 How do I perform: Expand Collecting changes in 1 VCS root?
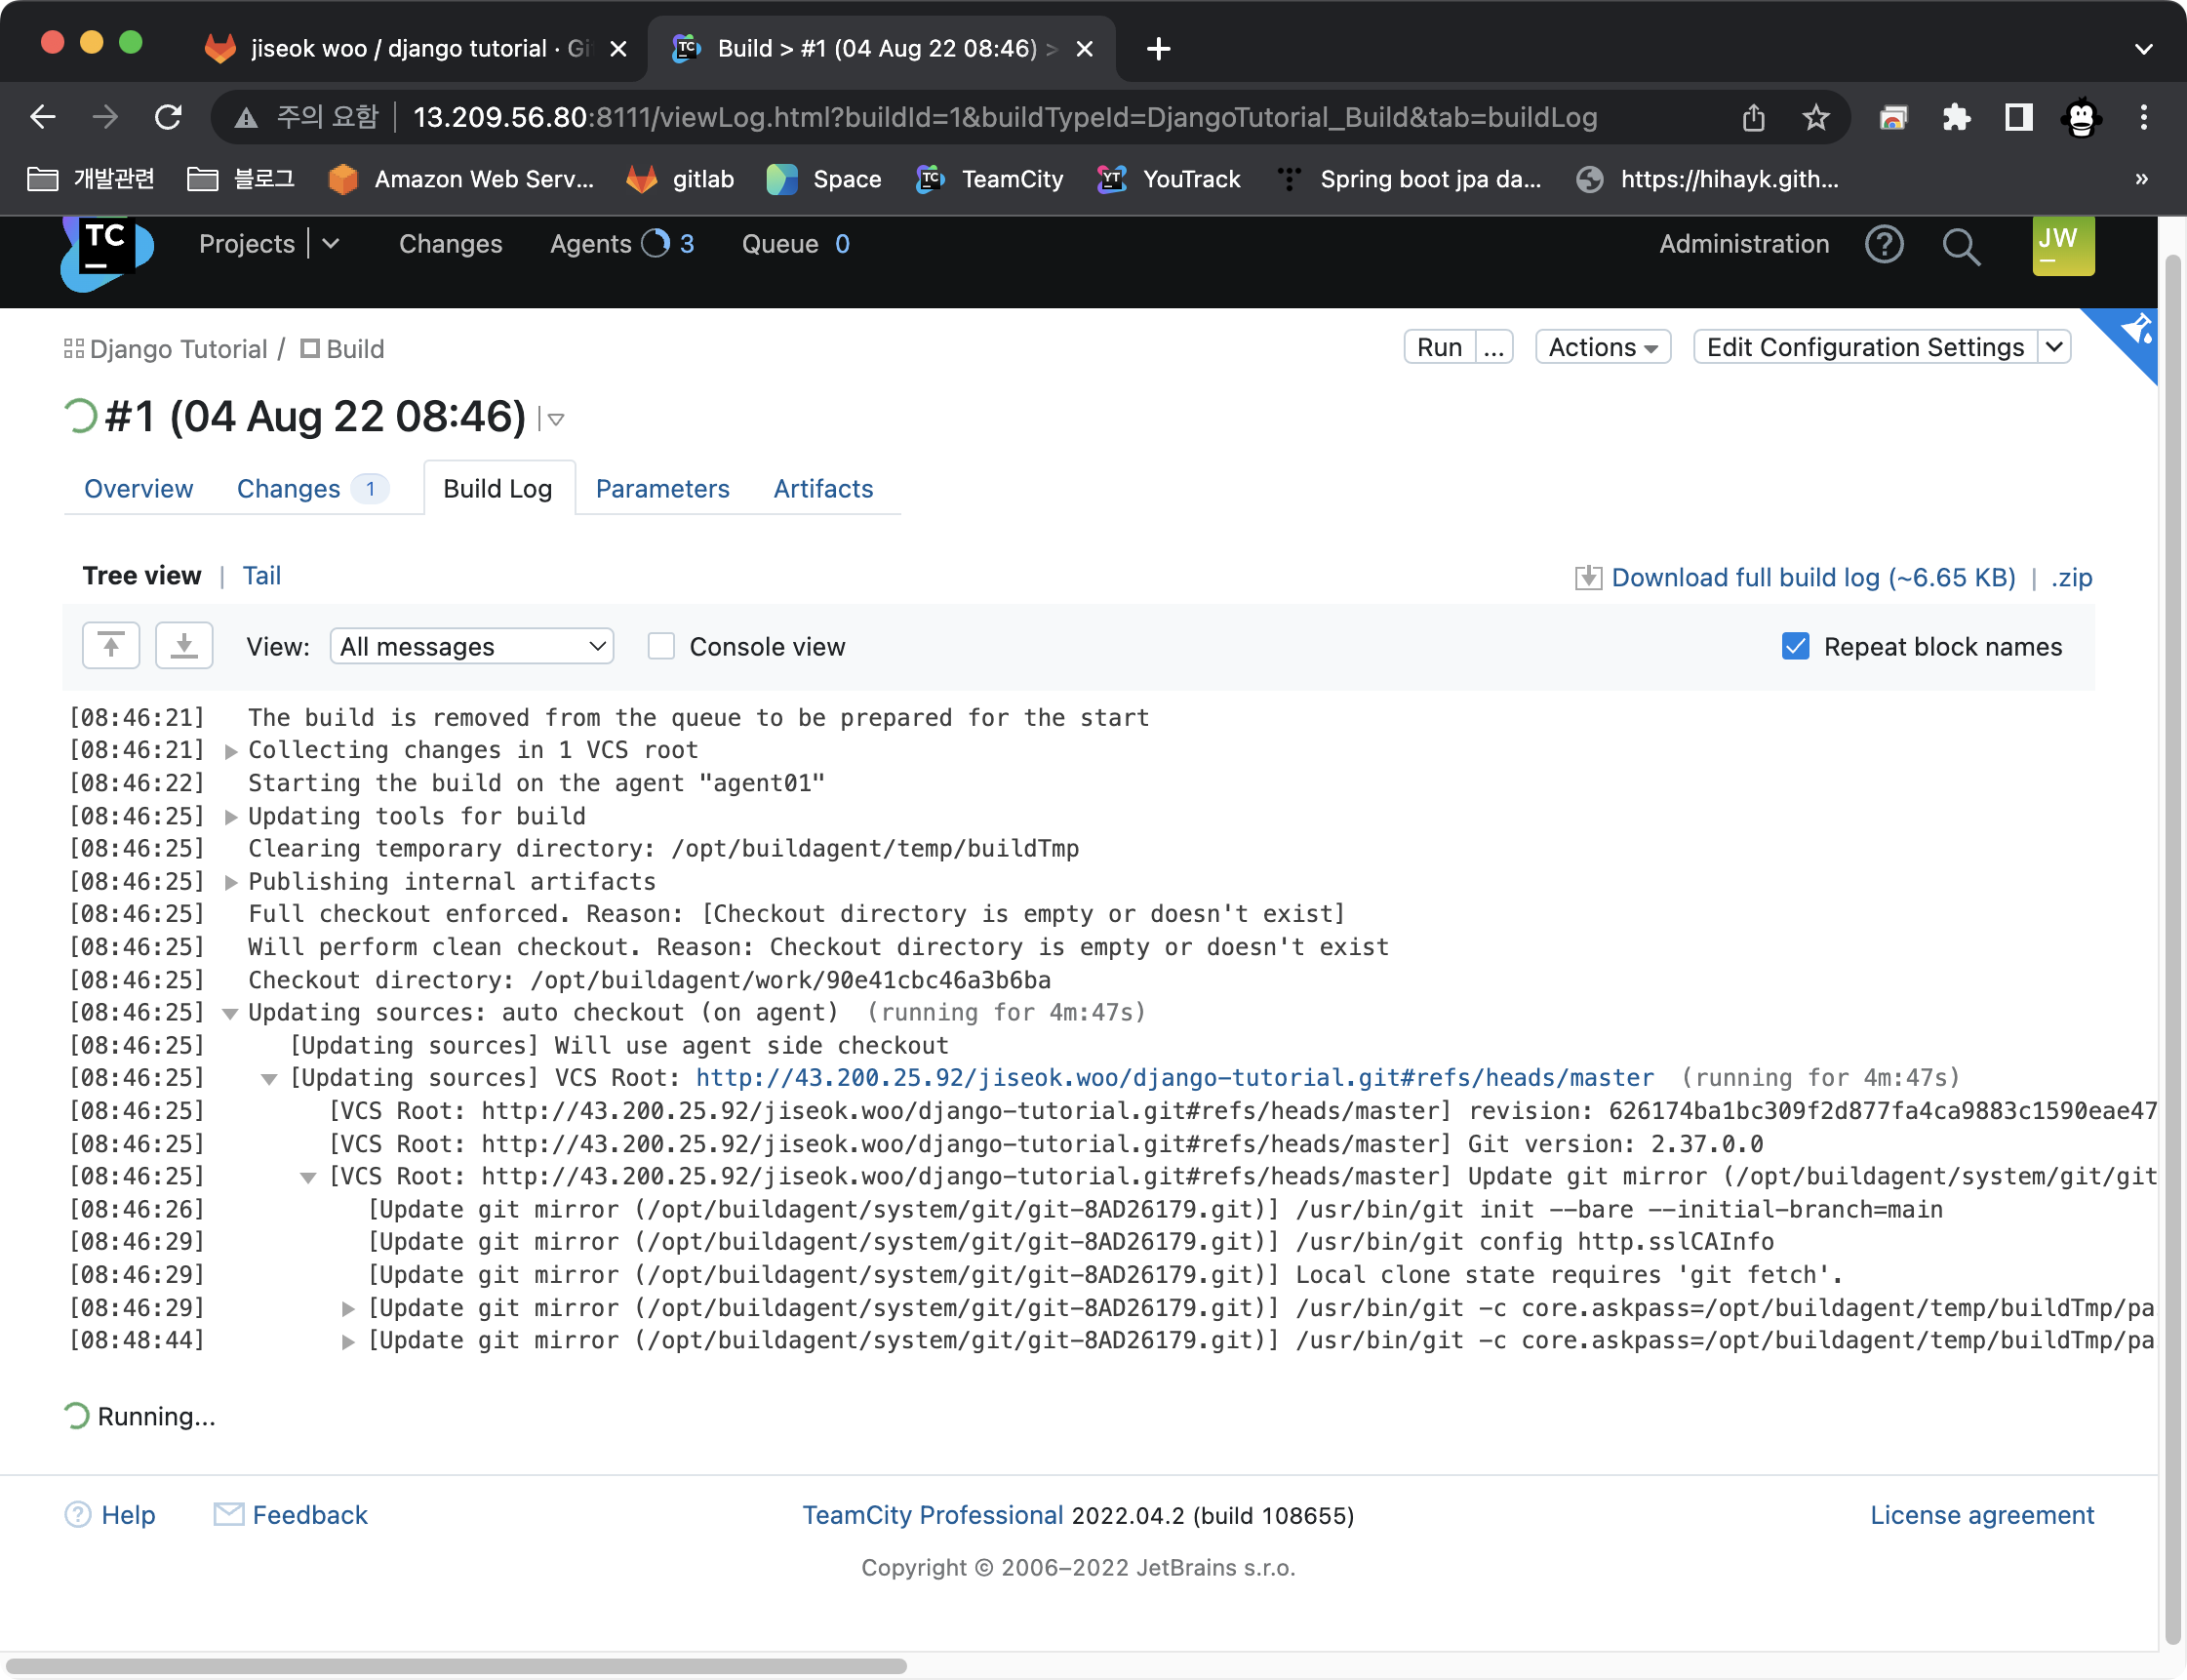click(x=231, y=751)
